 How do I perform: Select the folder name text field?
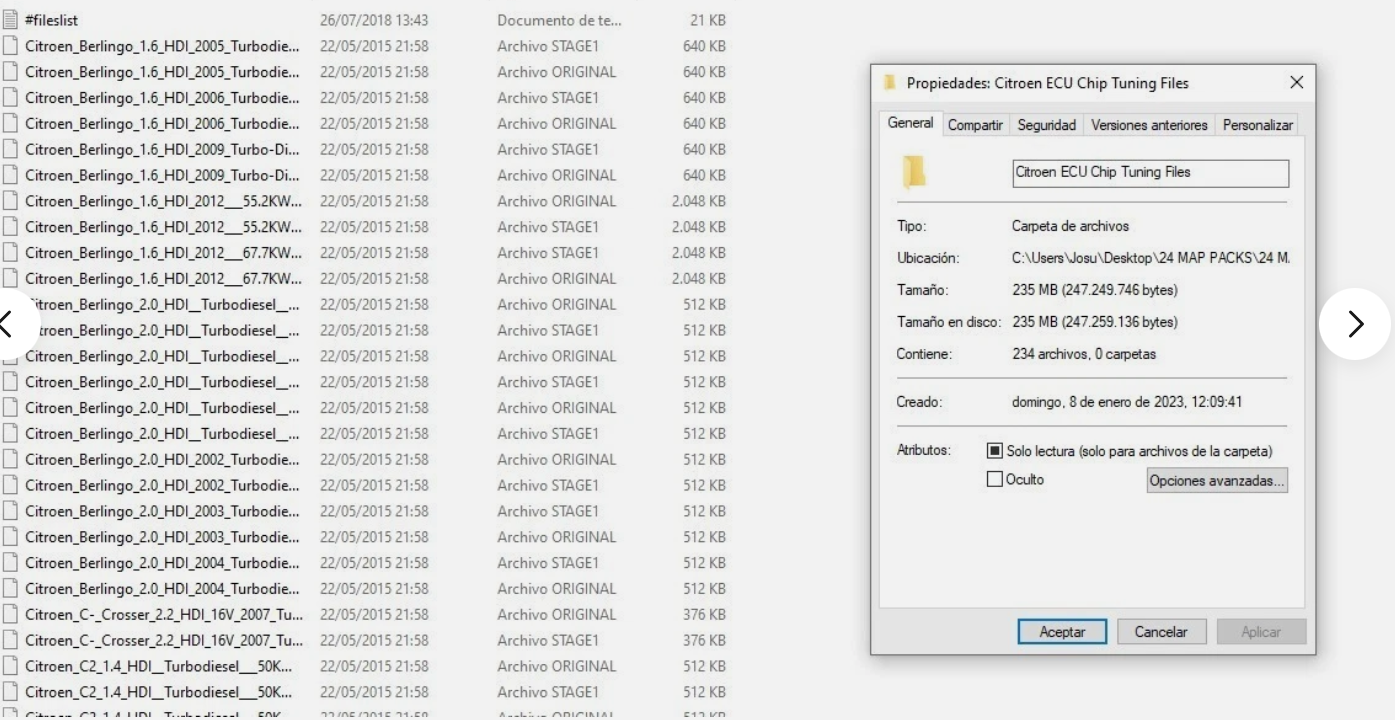pyautogui.click(x=1149, y=171)
